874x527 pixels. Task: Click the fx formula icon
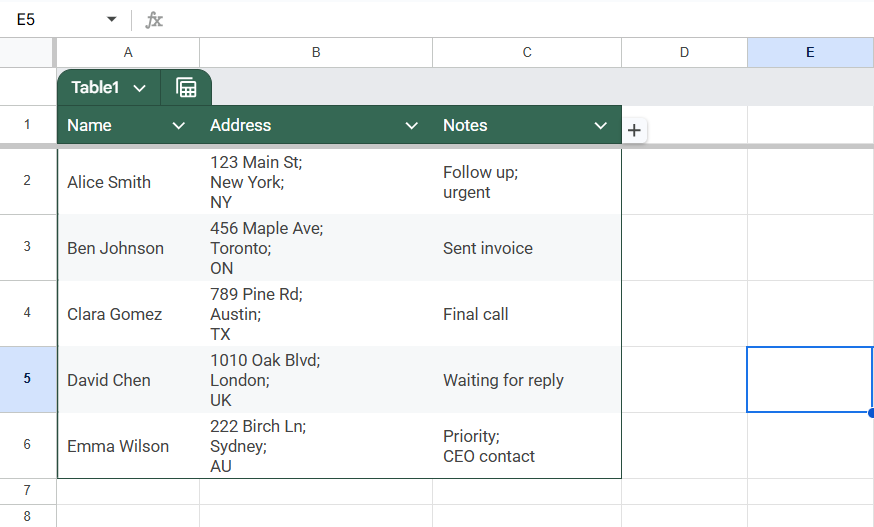tap(154, 20)
